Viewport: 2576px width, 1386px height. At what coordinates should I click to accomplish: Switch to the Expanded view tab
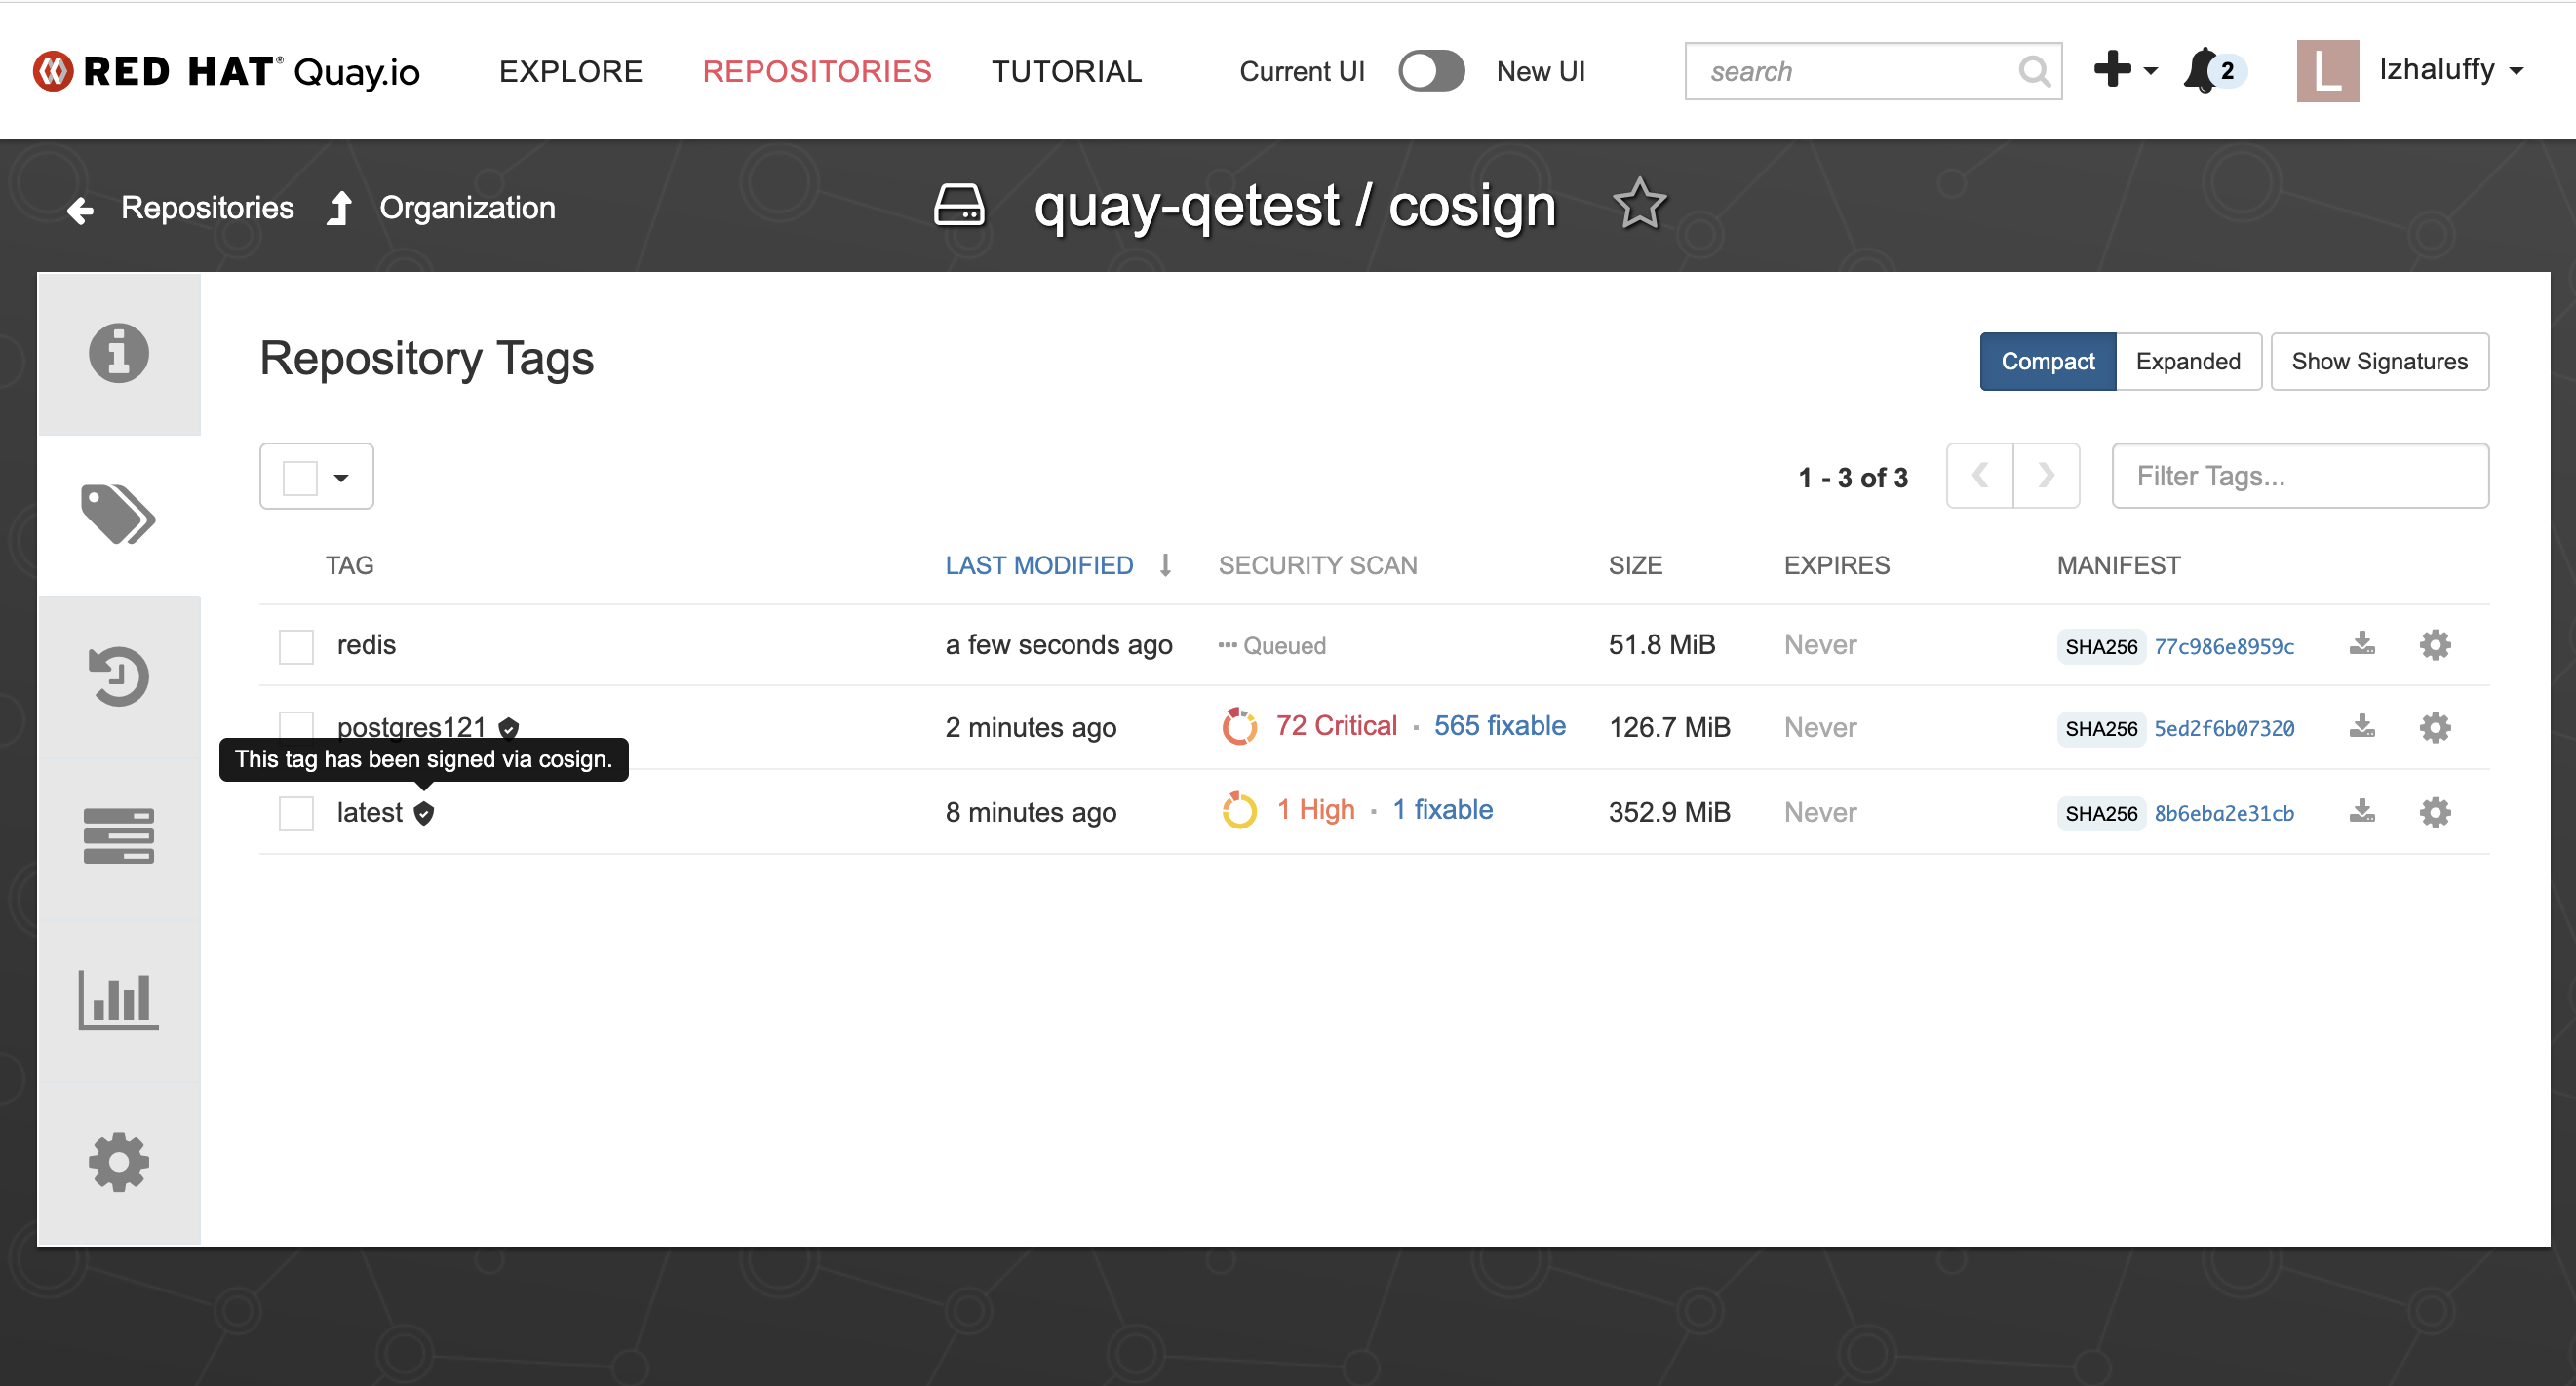point(2187,361)
